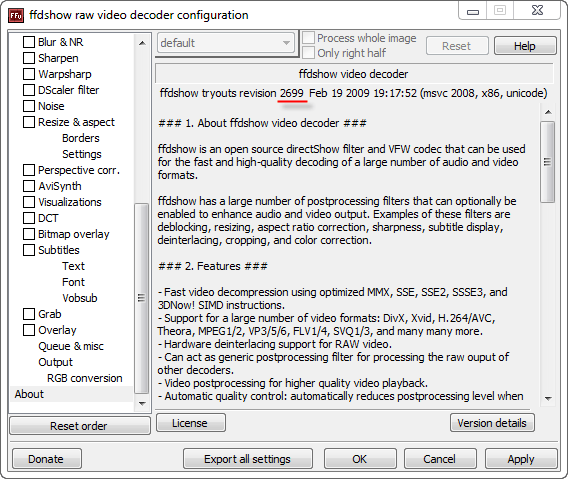Minimize the ffdshow configuration window

473,11
